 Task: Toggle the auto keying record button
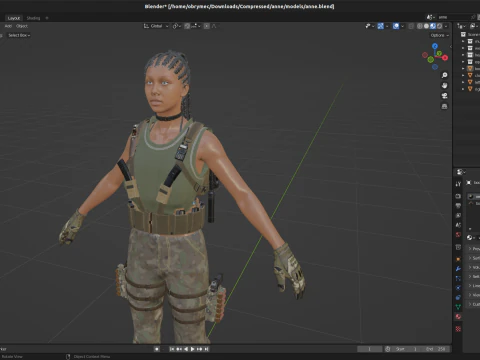[157, 349]
